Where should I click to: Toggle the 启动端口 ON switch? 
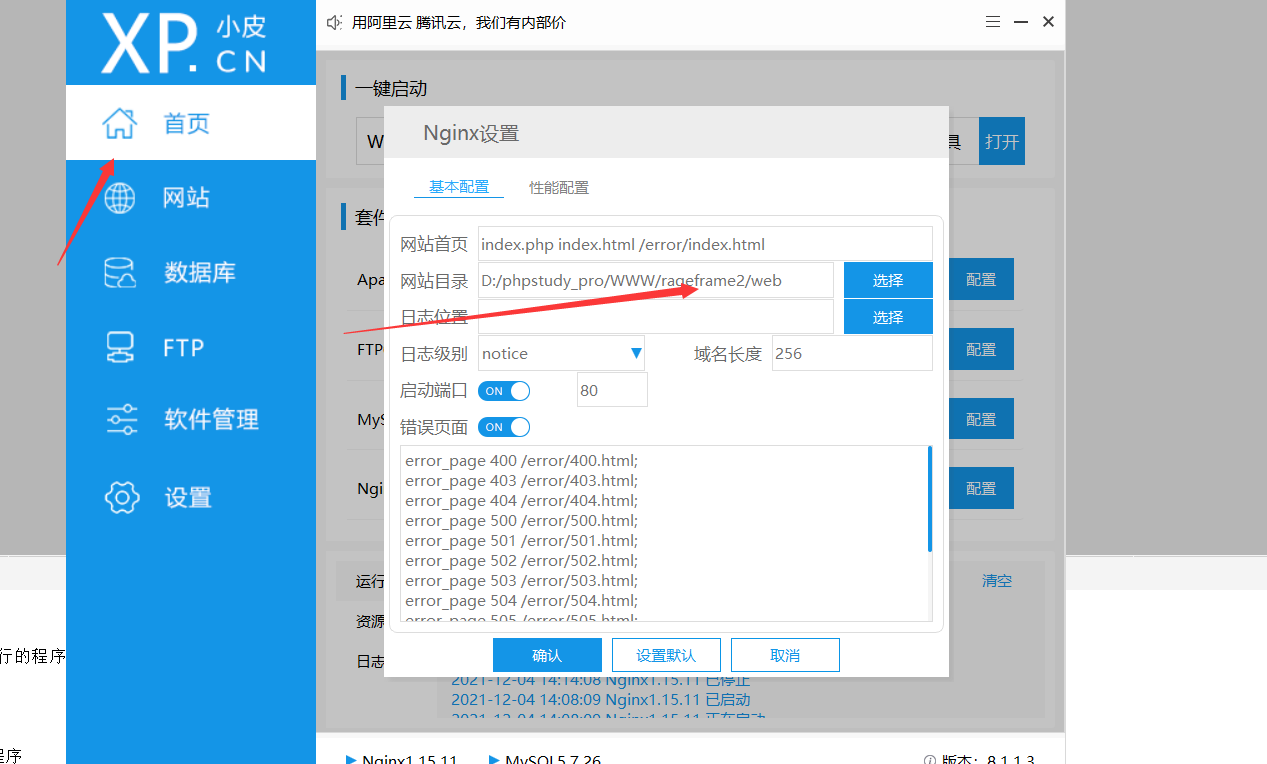pyautogui.click(x=504, y=390)
